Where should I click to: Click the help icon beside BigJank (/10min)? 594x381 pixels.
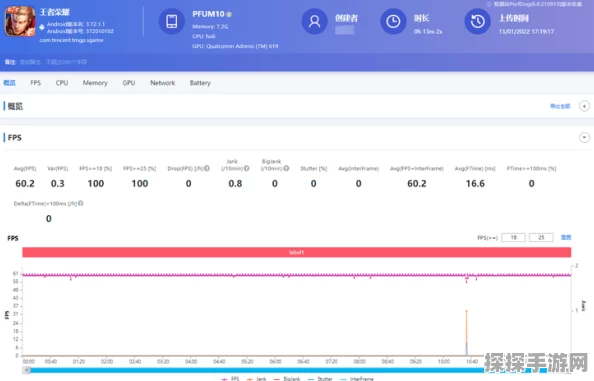[286, 169]
